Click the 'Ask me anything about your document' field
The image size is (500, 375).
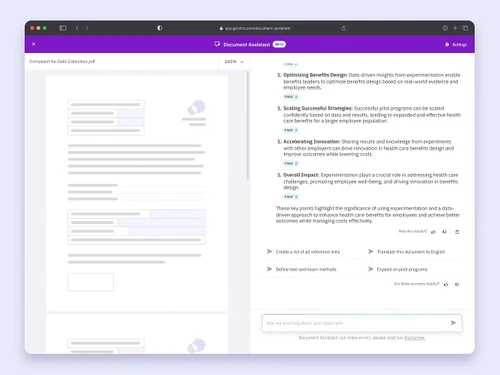(362, 323)
